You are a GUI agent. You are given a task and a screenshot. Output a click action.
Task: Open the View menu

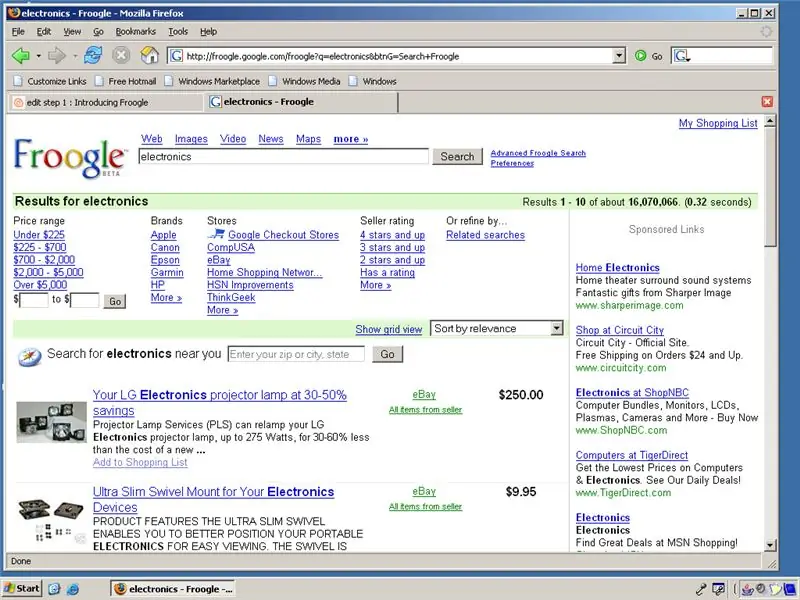click(x=72, y=32)
